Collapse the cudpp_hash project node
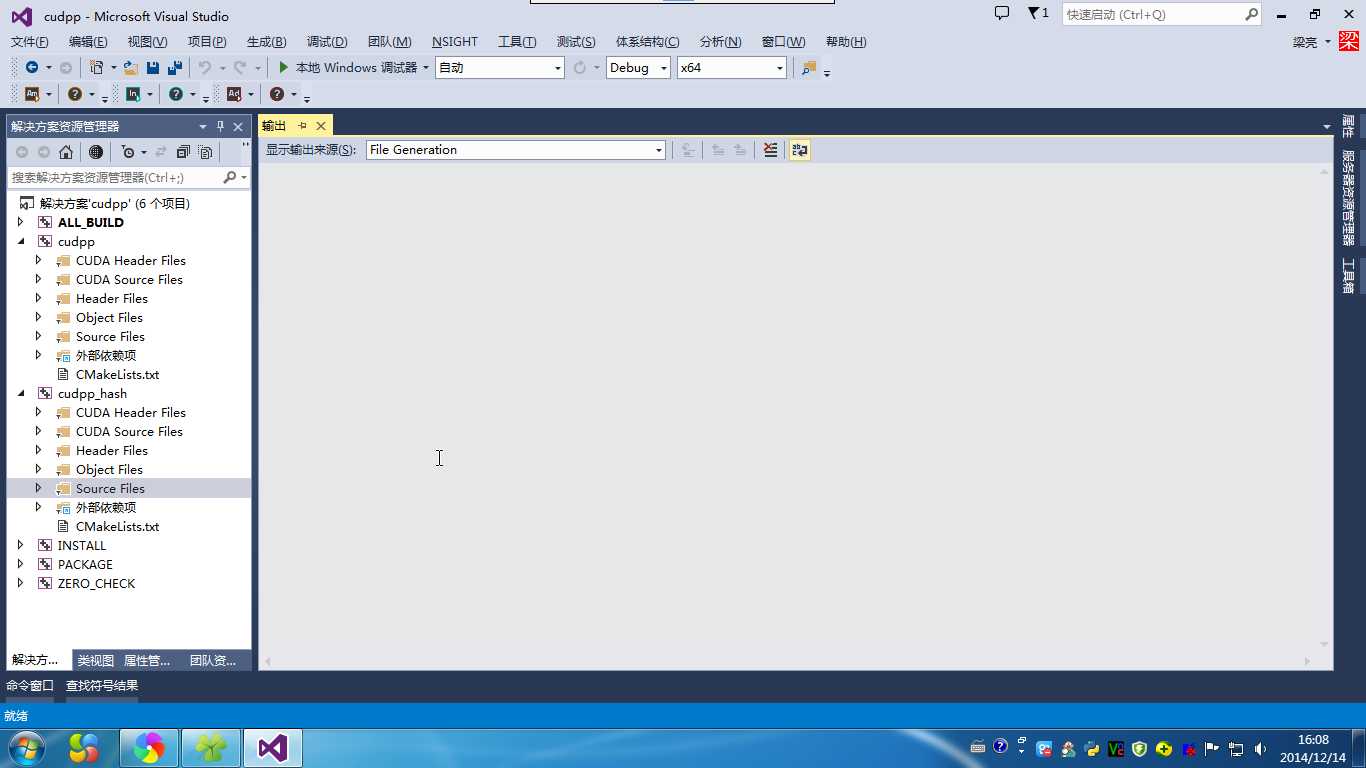Image resolution: width=1366 pixels, height=768 pixels. click(21, 393)
